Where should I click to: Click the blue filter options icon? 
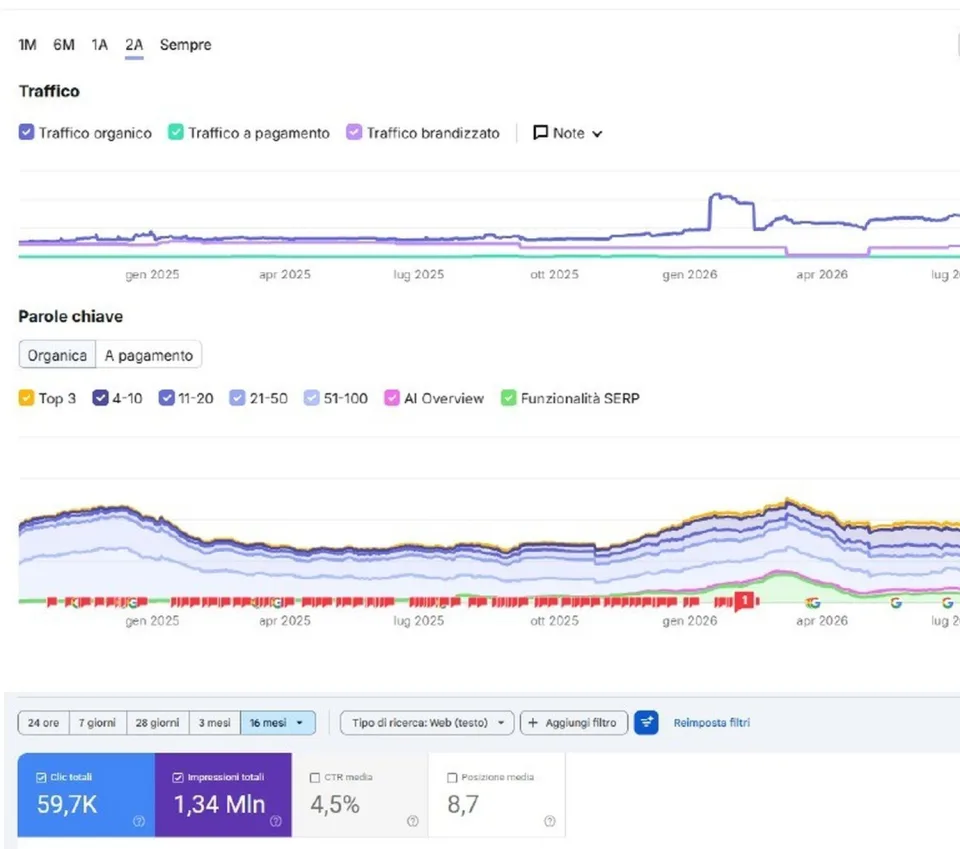[x=646, y=723]
